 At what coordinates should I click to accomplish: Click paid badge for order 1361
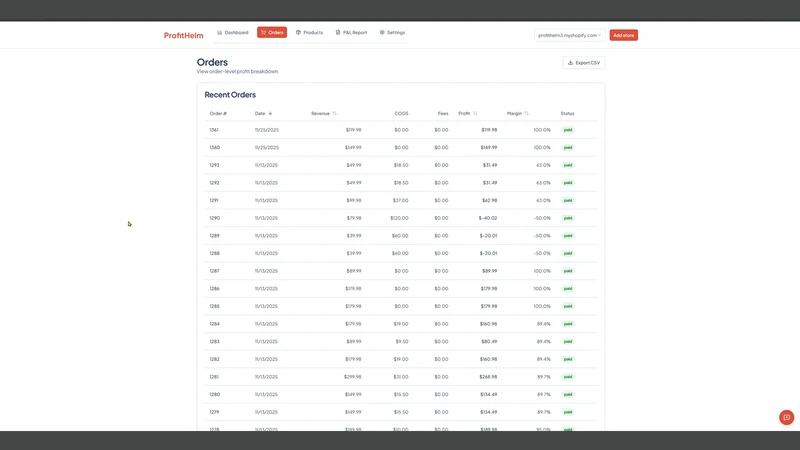568,130
